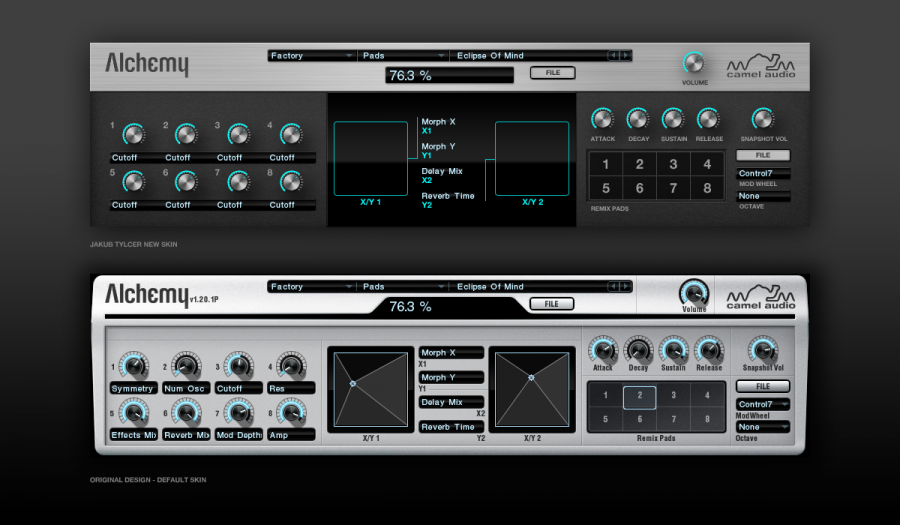Select Reverb Time assignment in the dark skin
This screenshot has width=900, height=525.
point(448,196)
